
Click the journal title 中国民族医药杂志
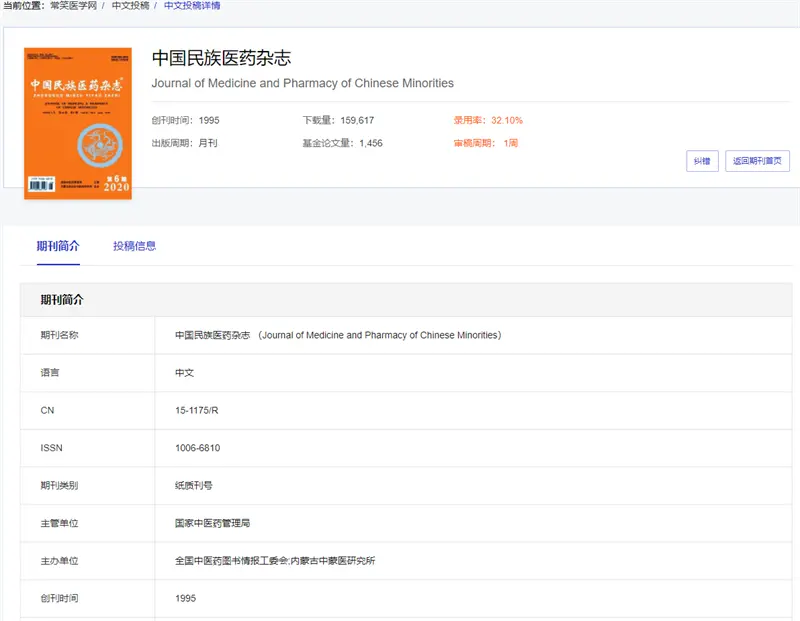click(x=224, y=59)
